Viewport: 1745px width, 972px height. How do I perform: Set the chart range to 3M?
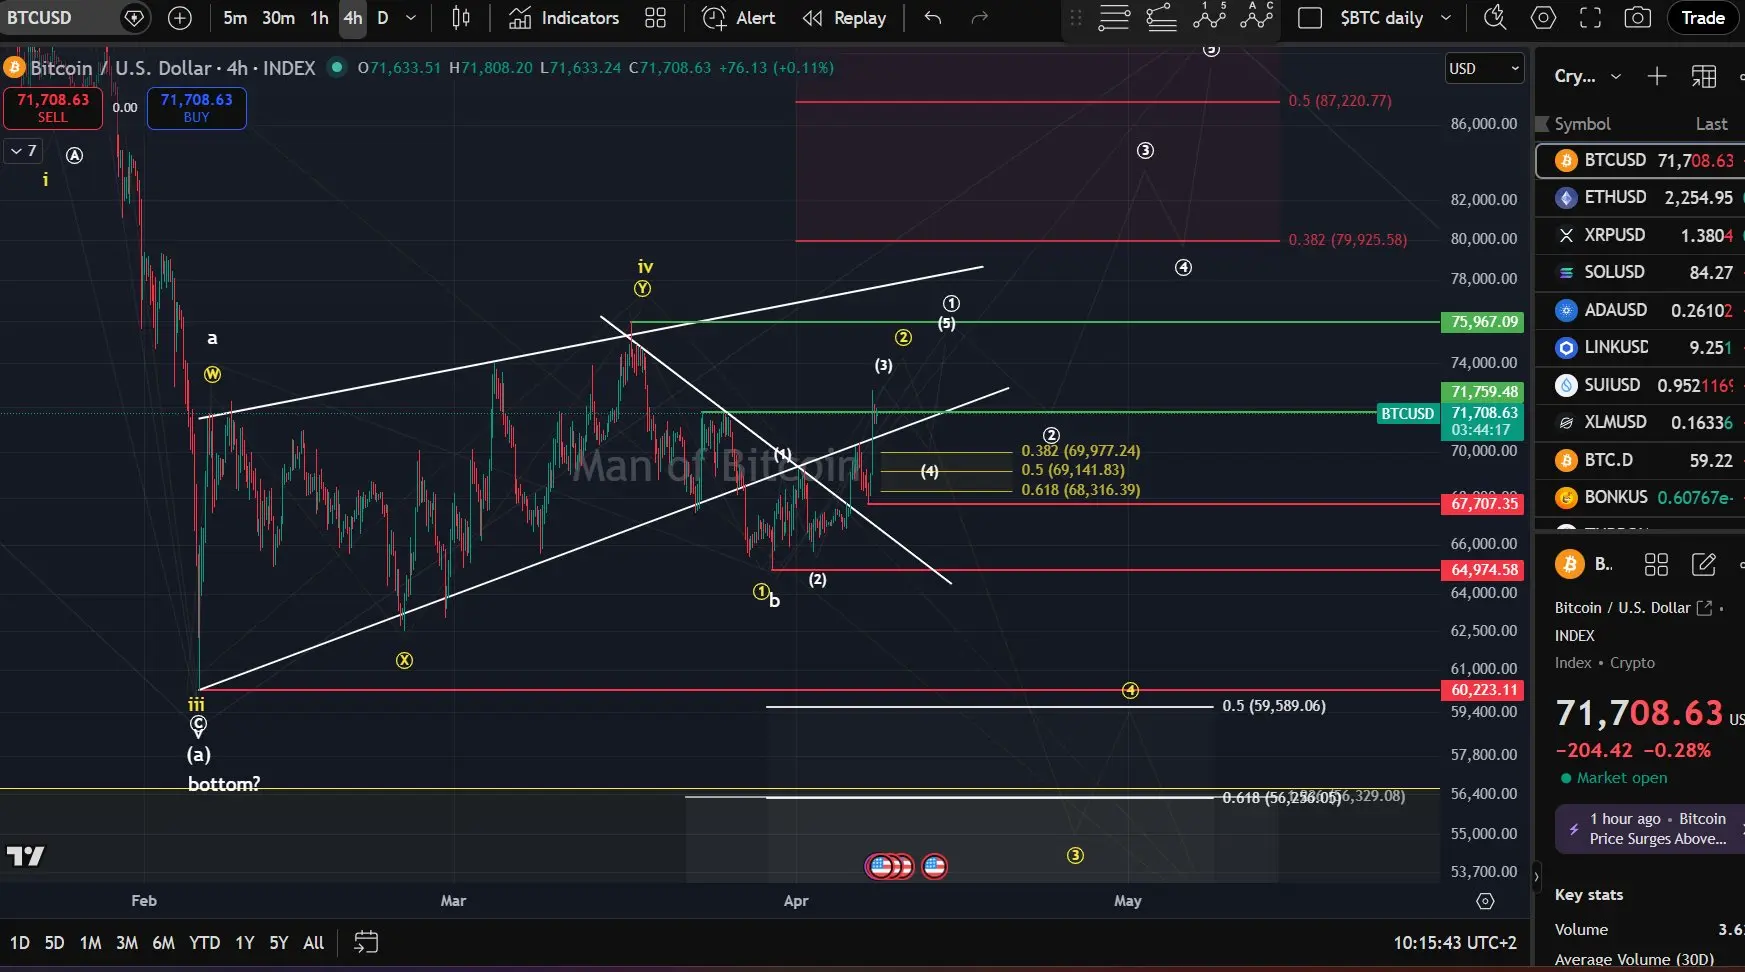pos(127,942)
